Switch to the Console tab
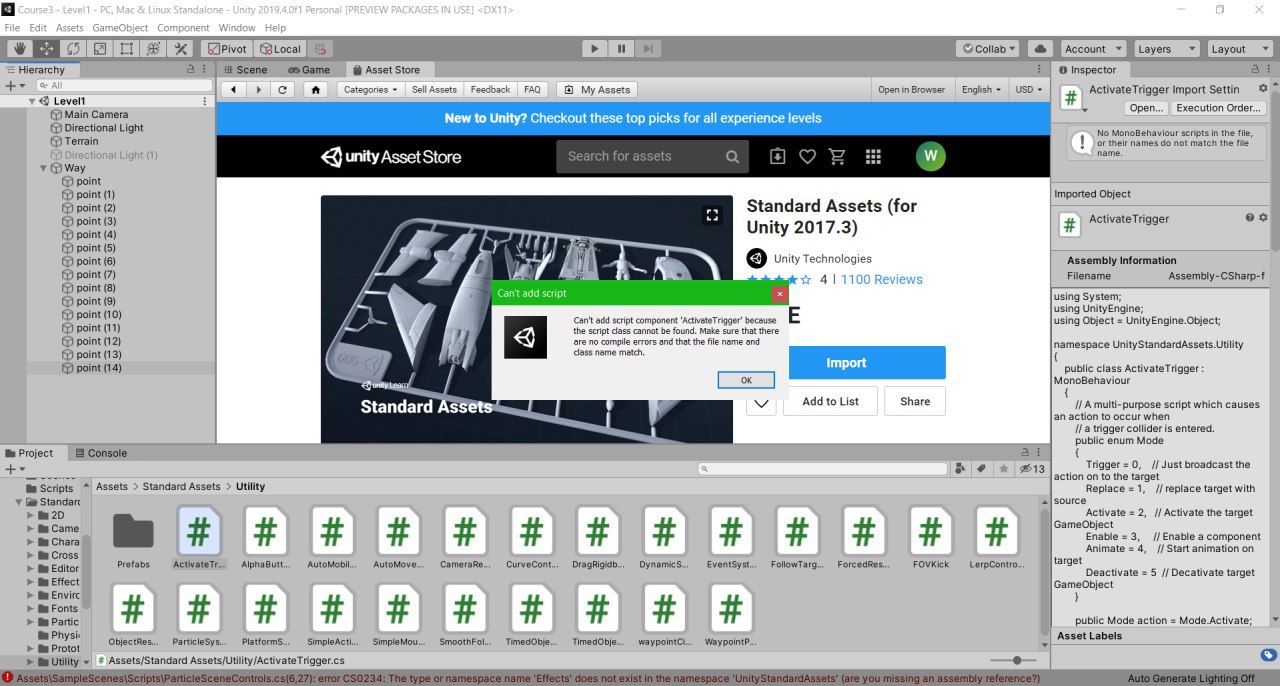Screen dimensions: 1280x686 (101, 453)
